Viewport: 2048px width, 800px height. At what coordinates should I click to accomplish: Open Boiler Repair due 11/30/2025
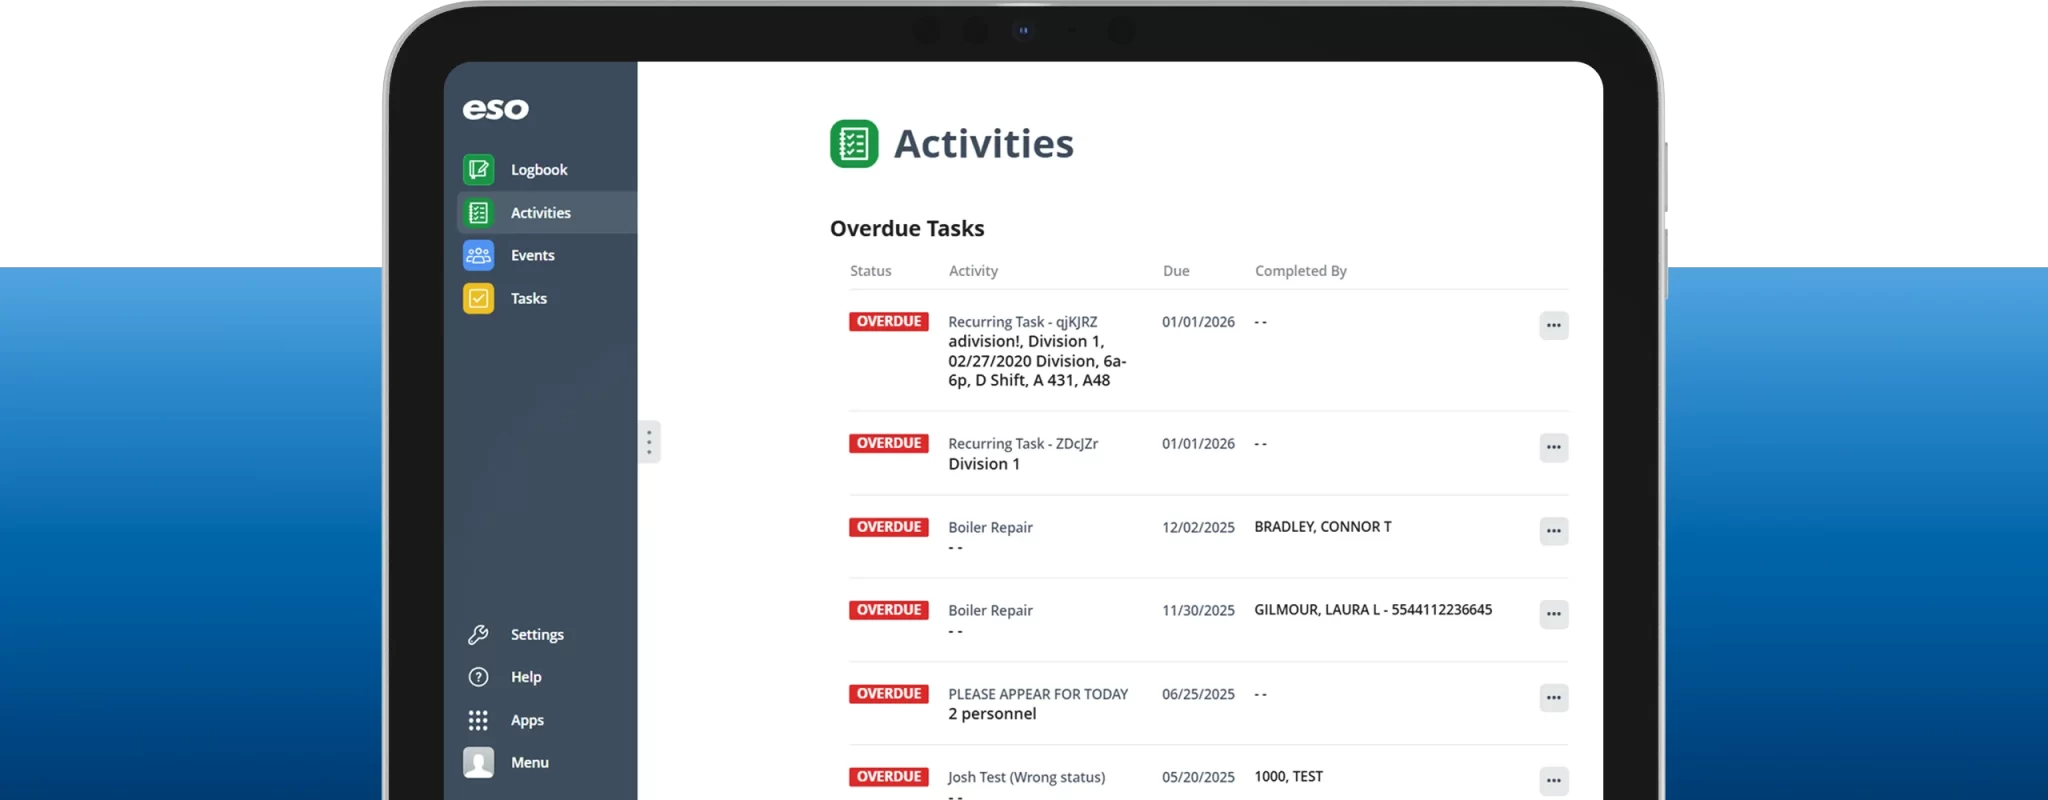coord(990,611)
